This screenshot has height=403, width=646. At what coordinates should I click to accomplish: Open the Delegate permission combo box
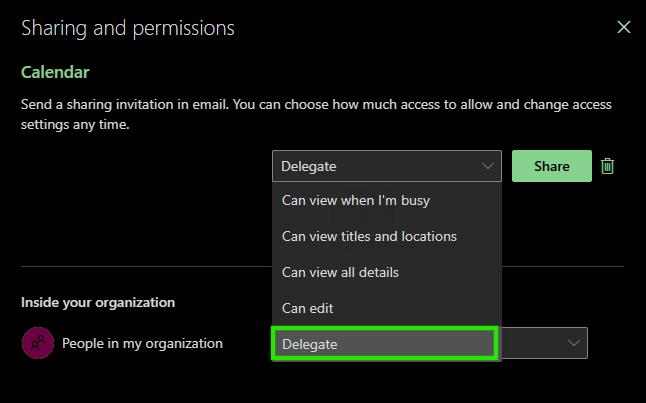[386, 166]
